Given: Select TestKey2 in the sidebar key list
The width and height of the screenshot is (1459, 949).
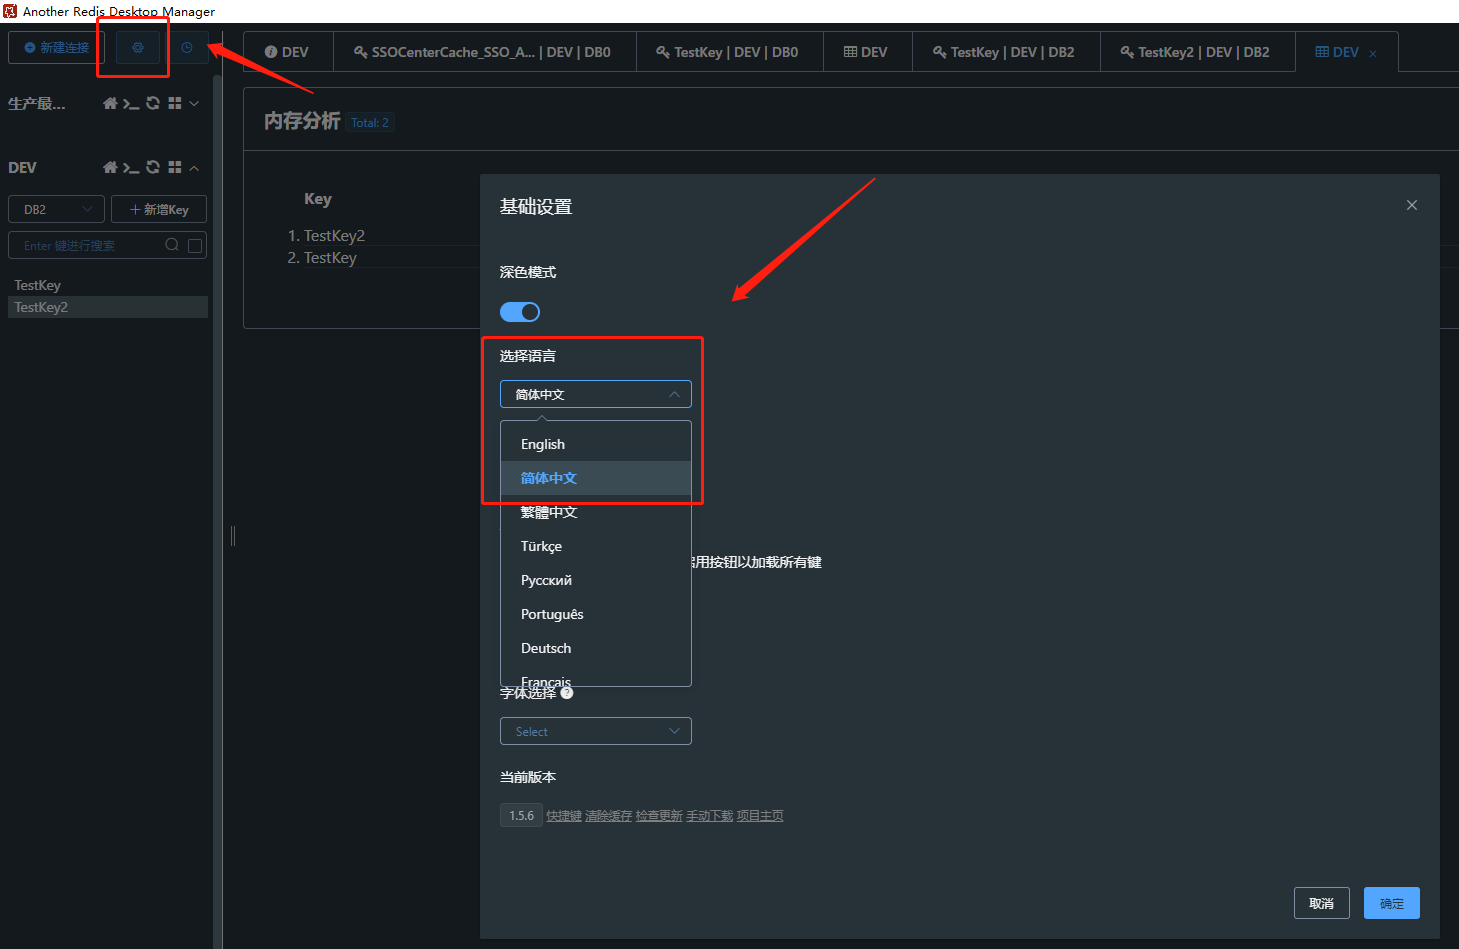Looking at the screenshot, I should 108,307.
